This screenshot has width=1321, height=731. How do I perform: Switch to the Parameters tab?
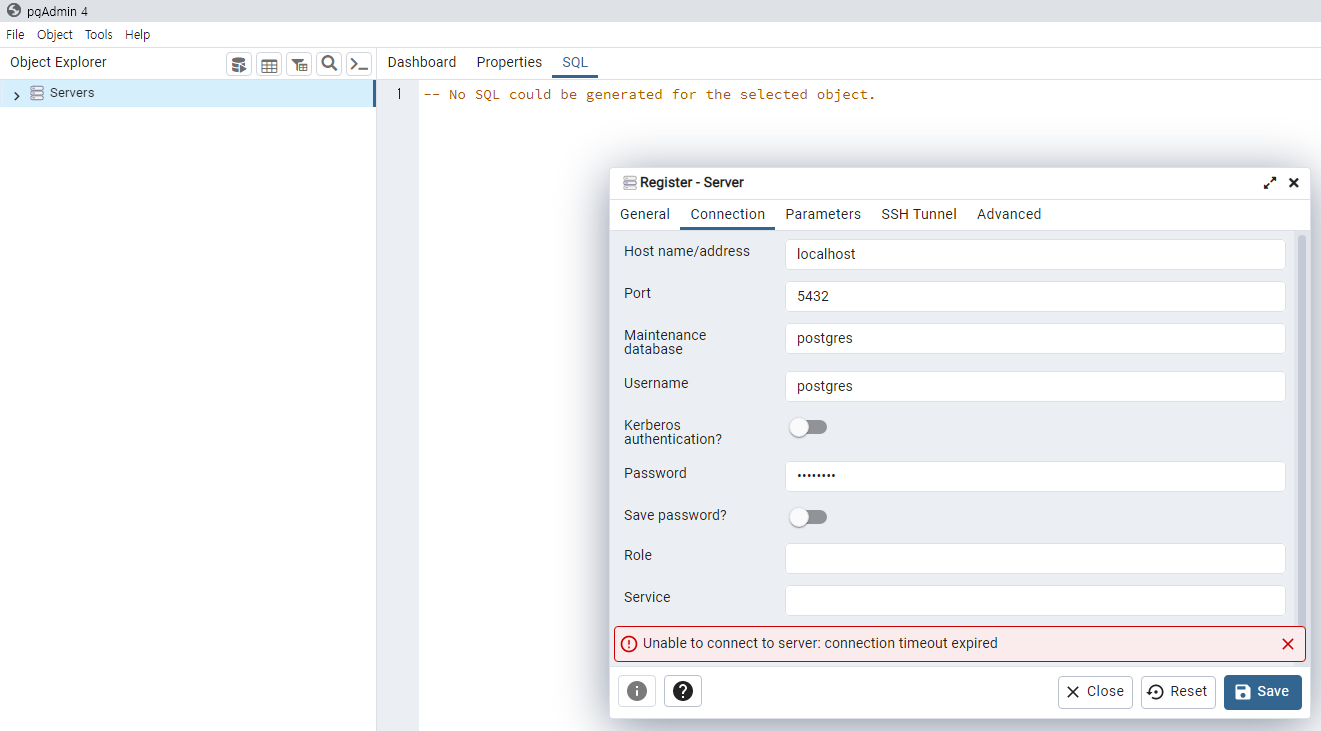tap(822, 214)
